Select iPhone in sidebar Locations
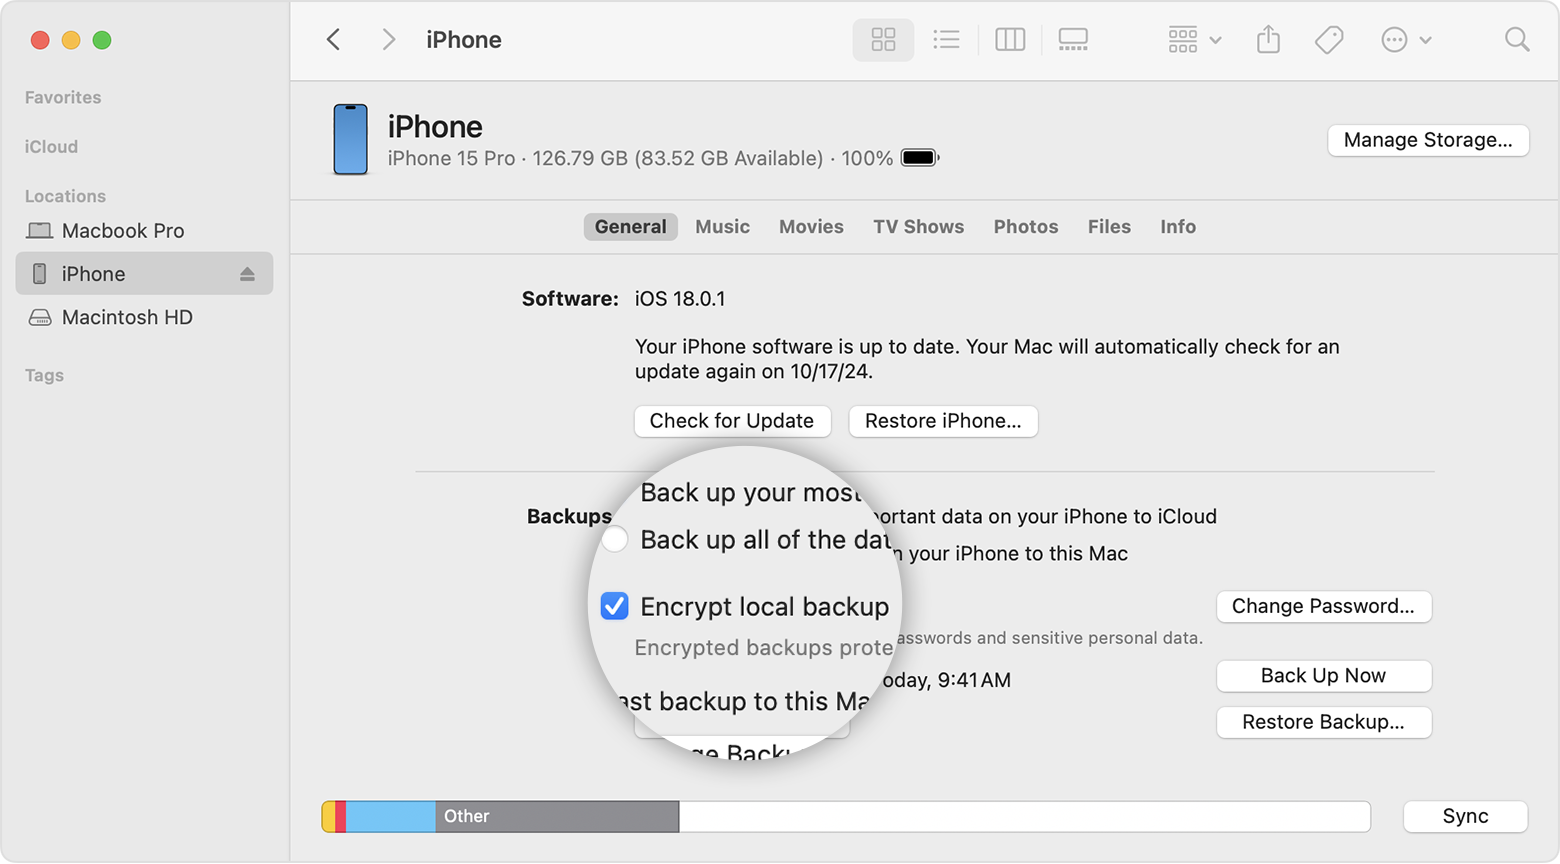Image resolution: width=1560 pixels, height=864 pixels. 144,274
